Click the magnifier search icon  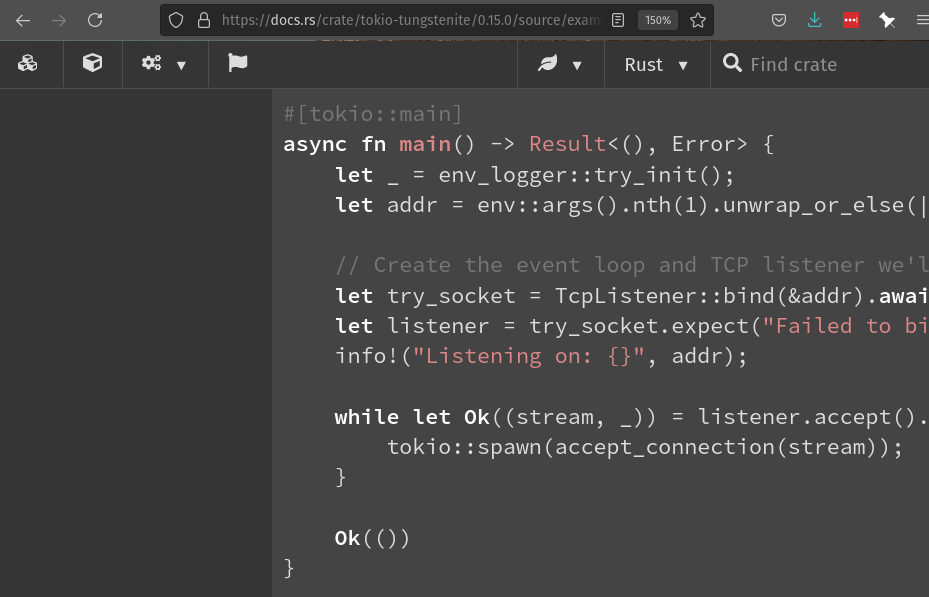732,63
